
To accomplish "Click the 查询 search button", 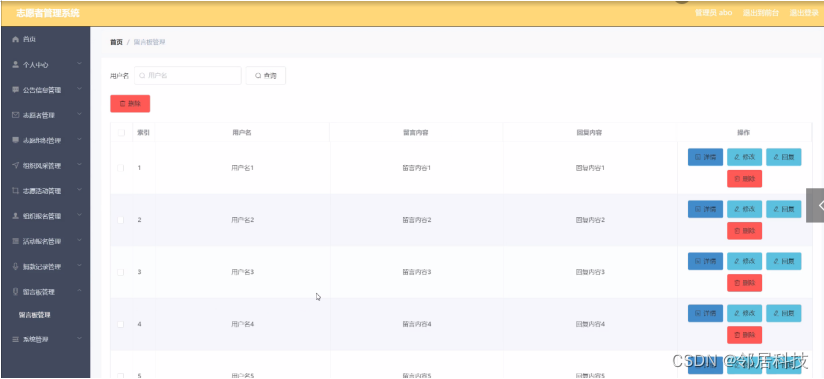I will 265,76.
